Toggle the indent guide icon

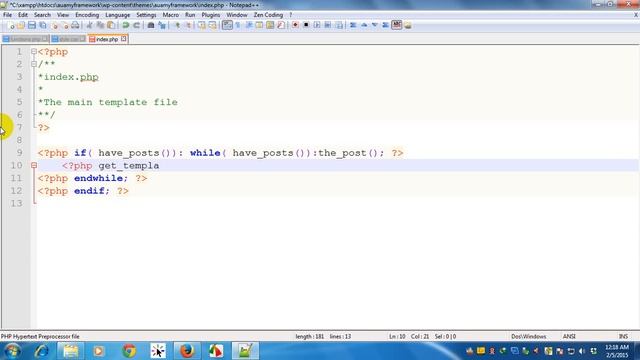(x=249, y=25)
